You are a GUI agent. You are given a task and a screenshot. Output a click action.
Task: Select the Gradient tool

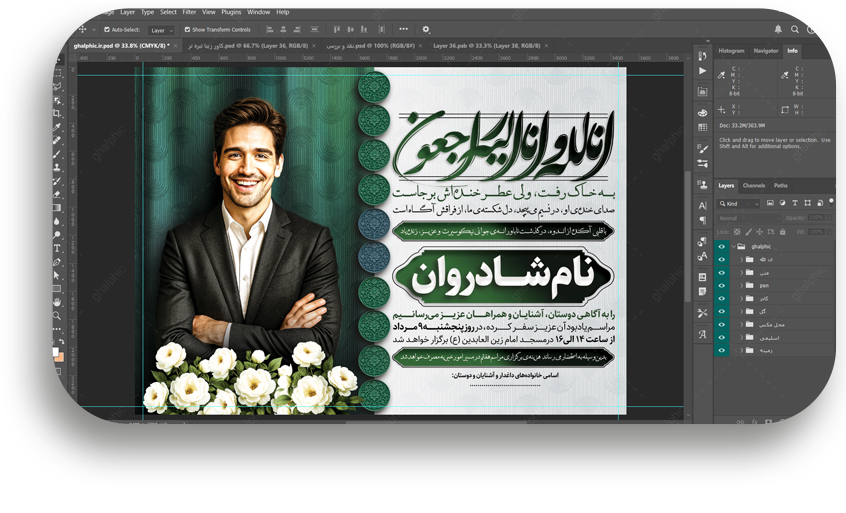click(x=57, y=207)
